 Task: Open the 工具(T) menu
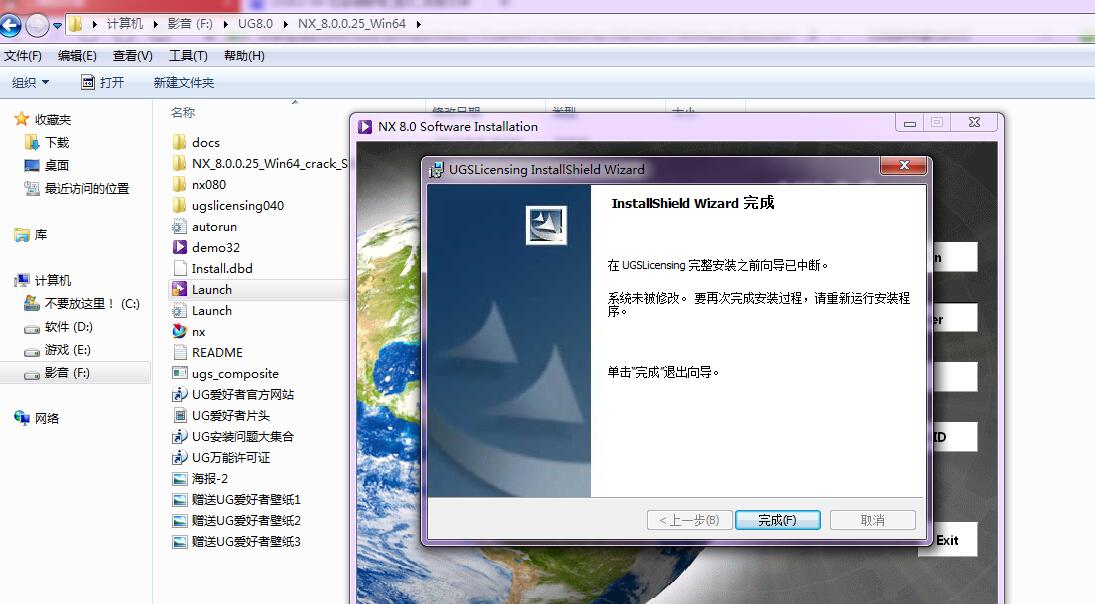(x=189, y=56)
